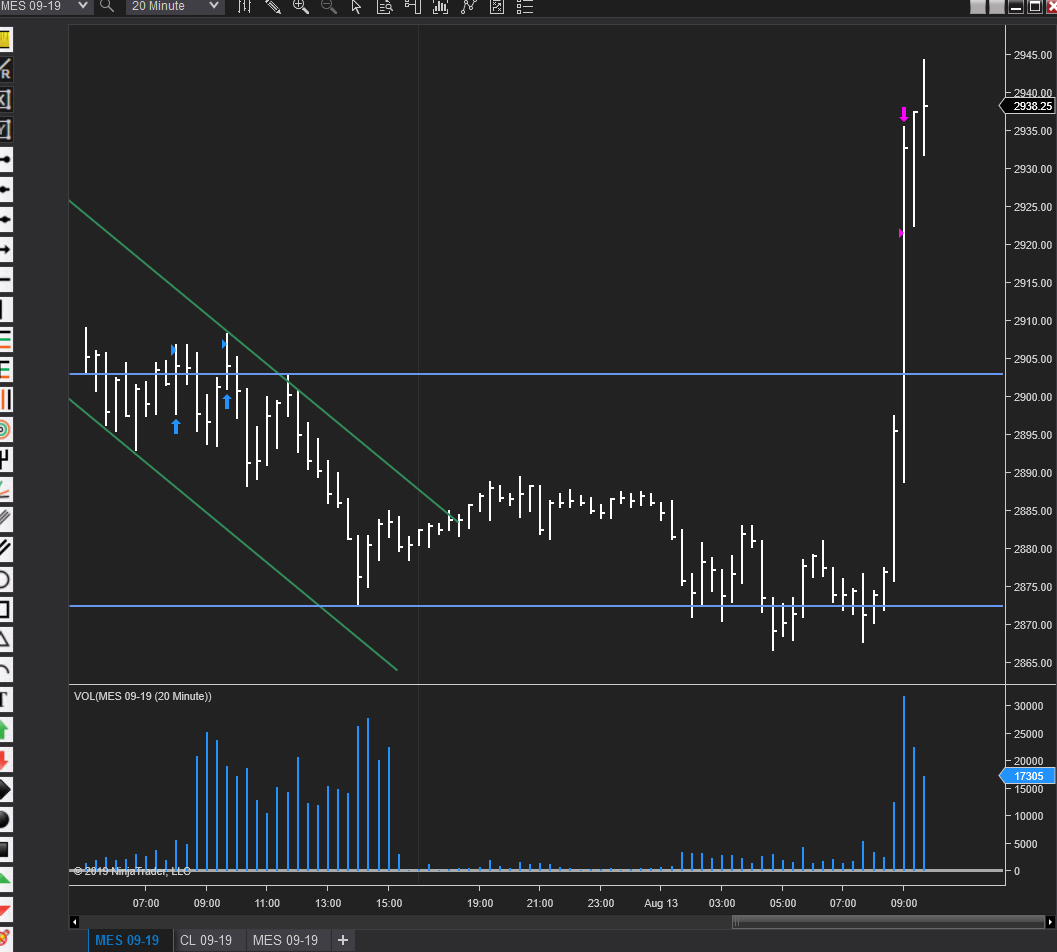Select the Trend Channel parallel-lines tool
Image resolution: width=1057 pixels, height=952 pixels.
(5, 549)
